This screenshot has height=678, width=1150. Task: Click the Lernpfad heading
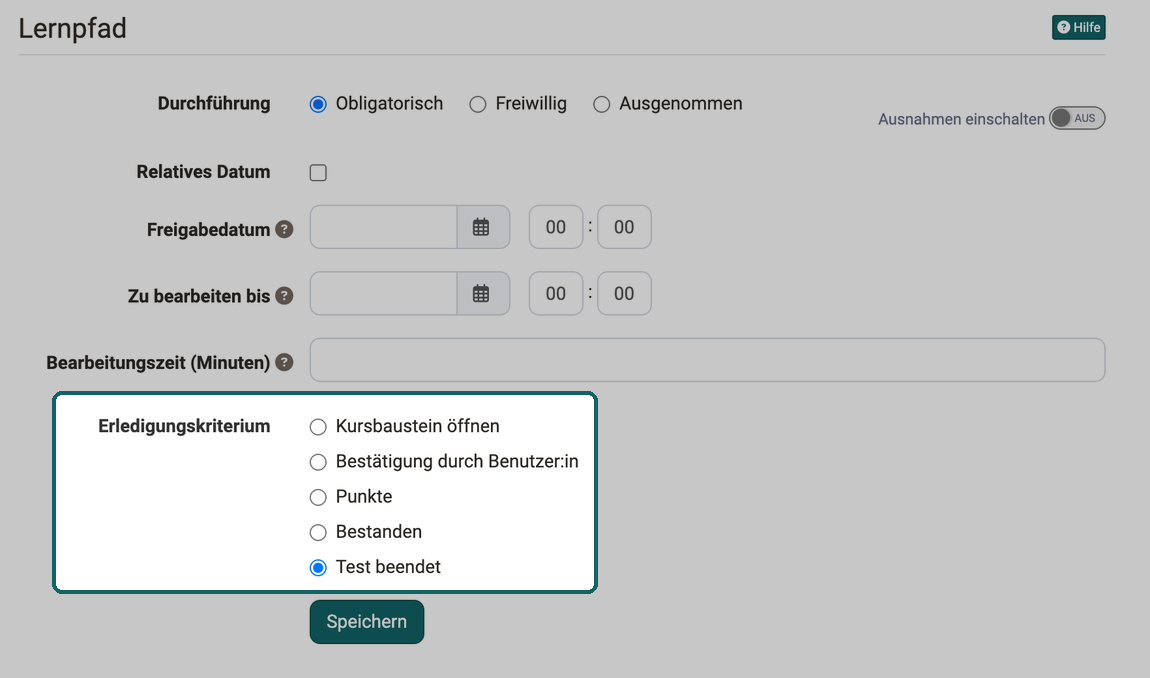[73, 29]
